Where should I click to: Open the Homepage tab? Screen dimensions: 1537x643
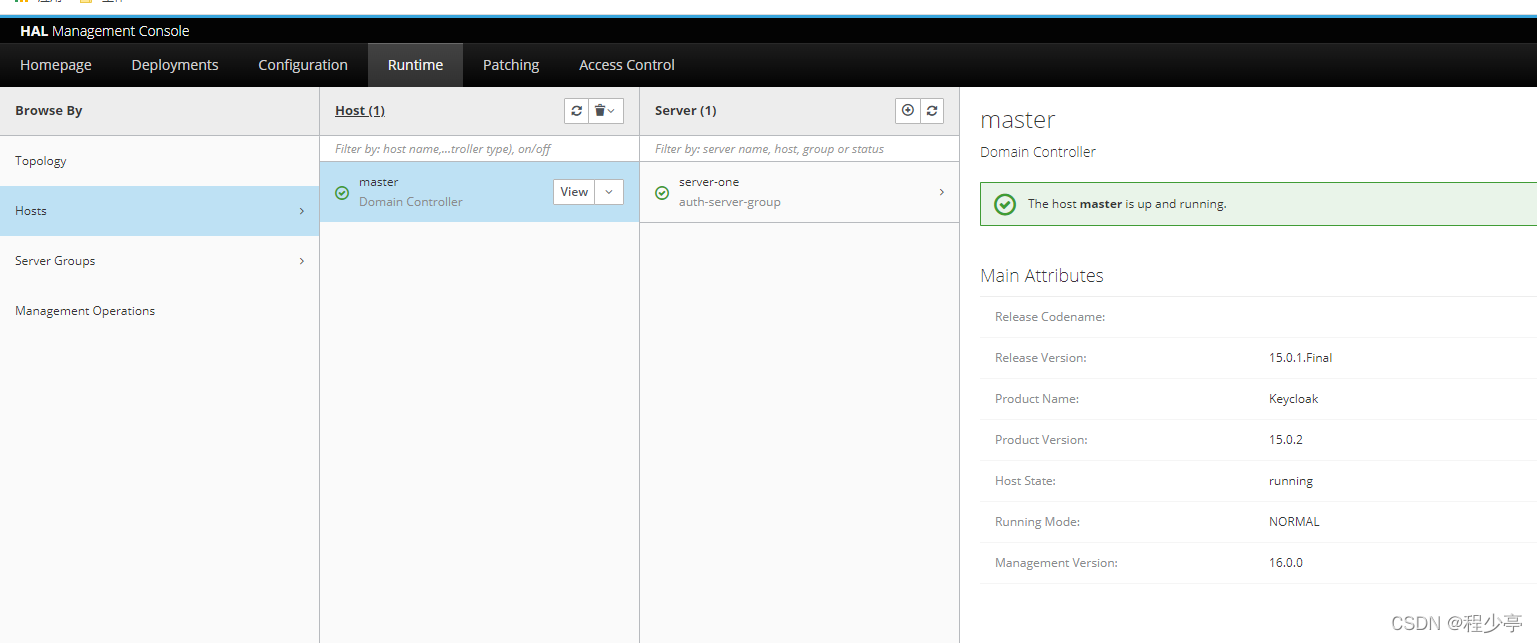pyautogui.click(x=56, y=65)
